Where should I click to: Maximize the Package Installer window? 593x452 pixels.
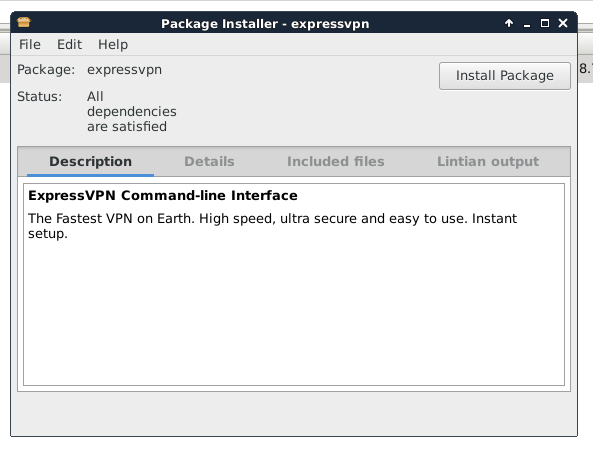click(545, 23)
